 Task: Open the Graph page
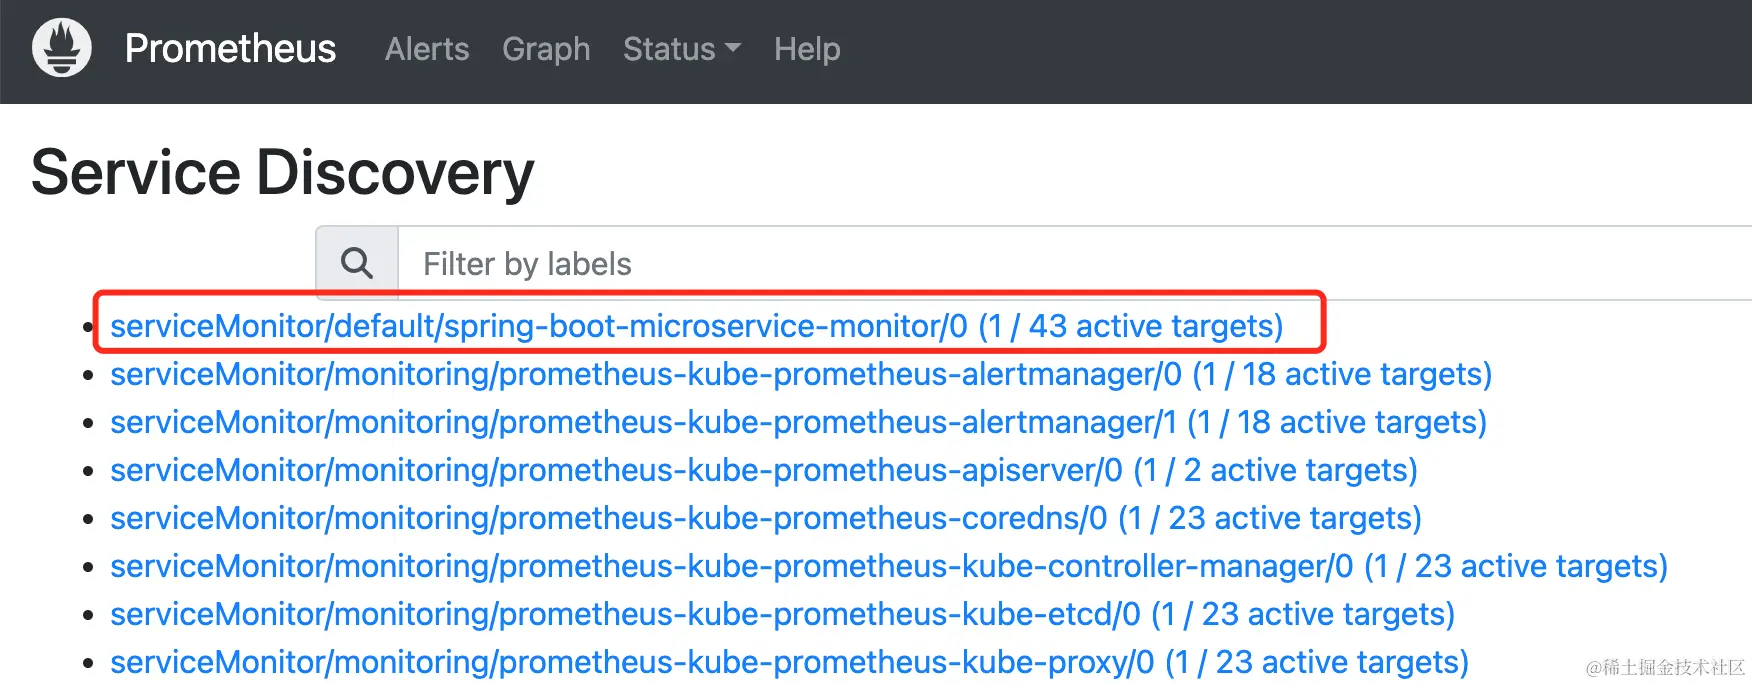[x=546, y=49]
